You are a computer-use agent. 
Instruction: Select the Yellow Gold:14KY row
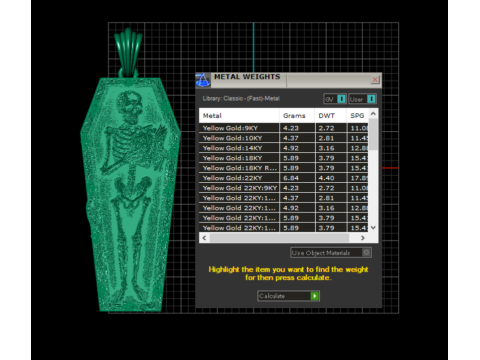point(284,148)
